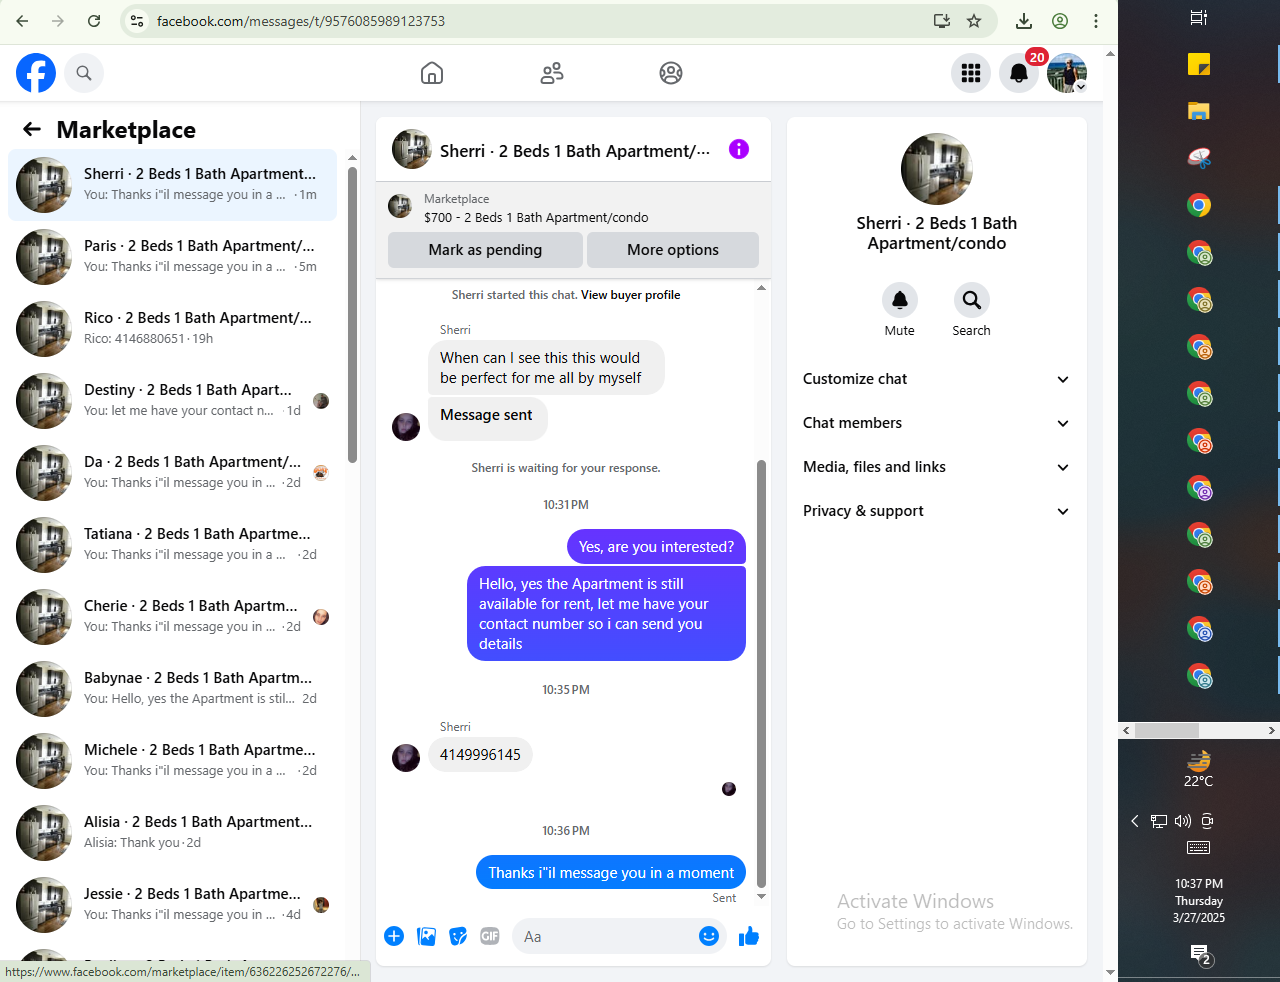The width and height of the screenshot is (1280, 982).
Task: Click the taskbar volume icon
Action: [x=1183, y=821]
